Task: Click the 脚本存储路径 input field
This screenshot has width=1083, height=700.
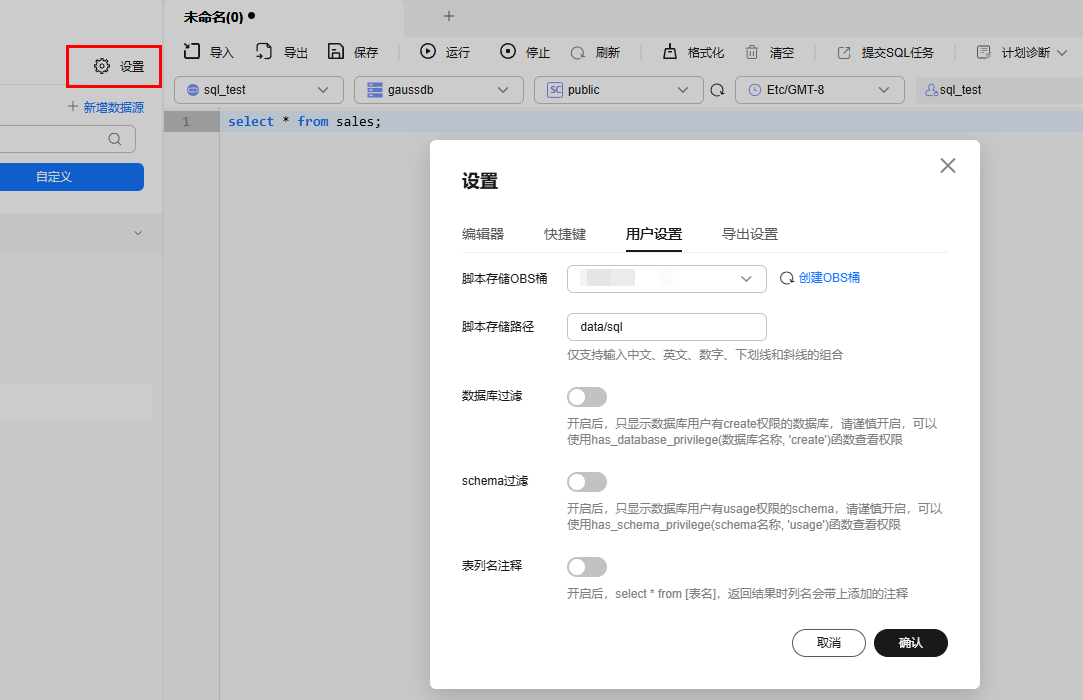Action: tap(666, 327)
